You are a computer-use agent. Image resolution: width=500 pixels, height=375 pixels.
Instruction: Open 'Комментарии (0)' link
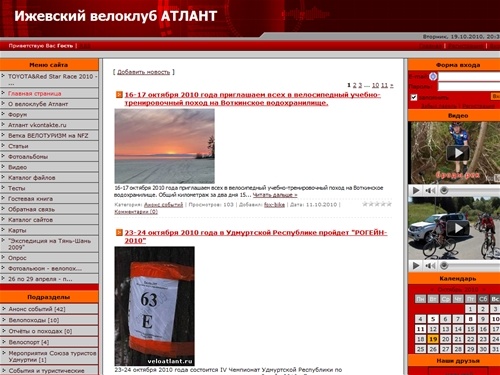click(136, 212)
